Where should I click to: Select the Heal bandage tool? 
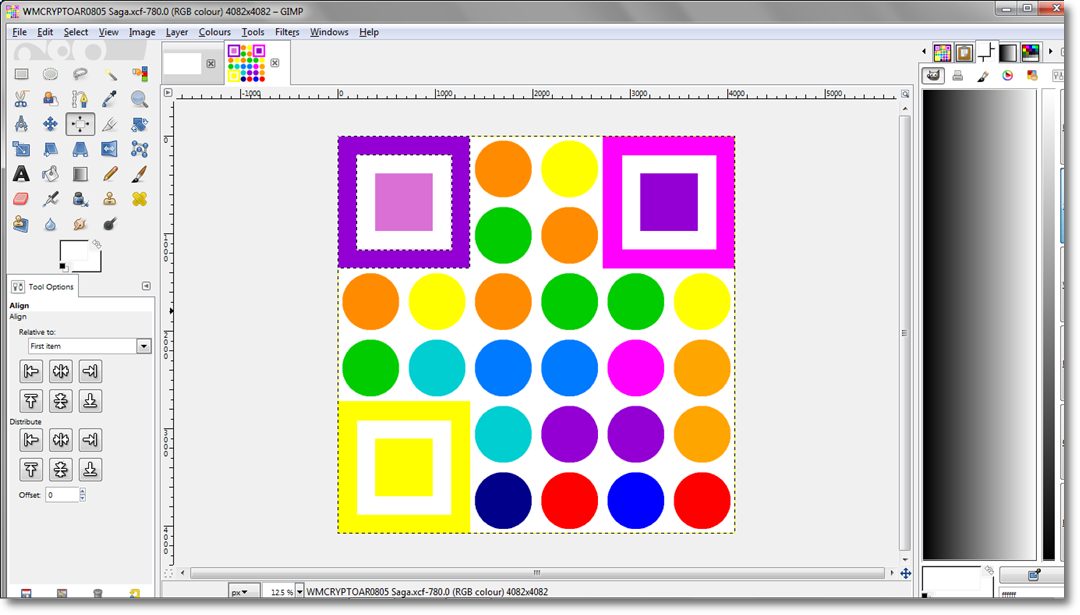[139, 199]
